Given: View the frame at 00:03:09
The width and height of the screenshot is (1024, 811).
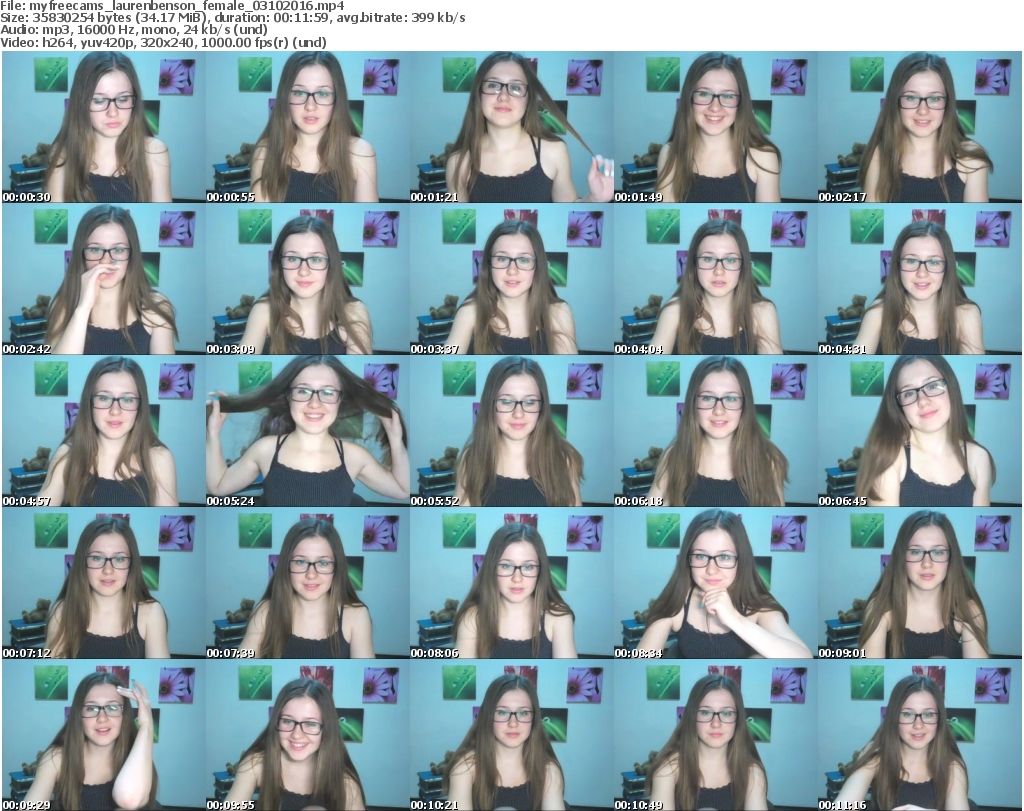Looking at the screenshot, I should pos(308,279).
